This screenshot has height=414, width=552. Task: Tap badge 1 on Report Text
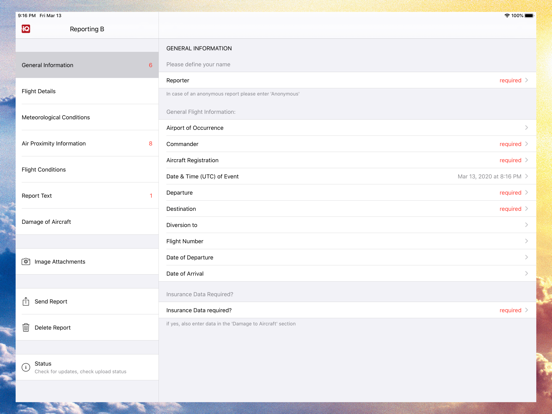(x=151, y=195)
